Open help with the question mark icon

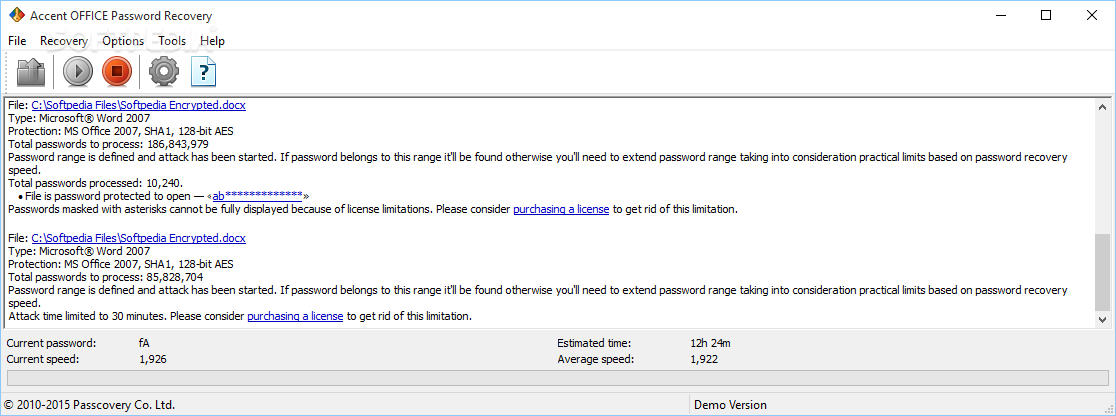point(204,72)
